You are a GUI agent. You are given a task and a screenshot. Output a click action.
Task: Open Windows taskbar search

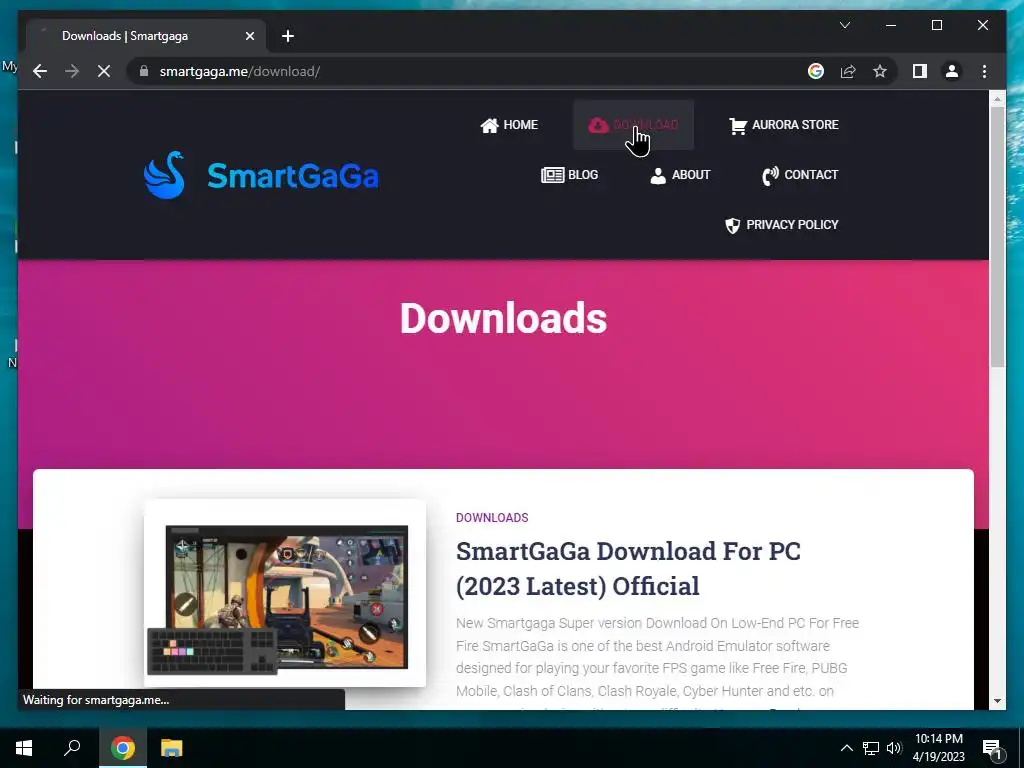[72, 748]
